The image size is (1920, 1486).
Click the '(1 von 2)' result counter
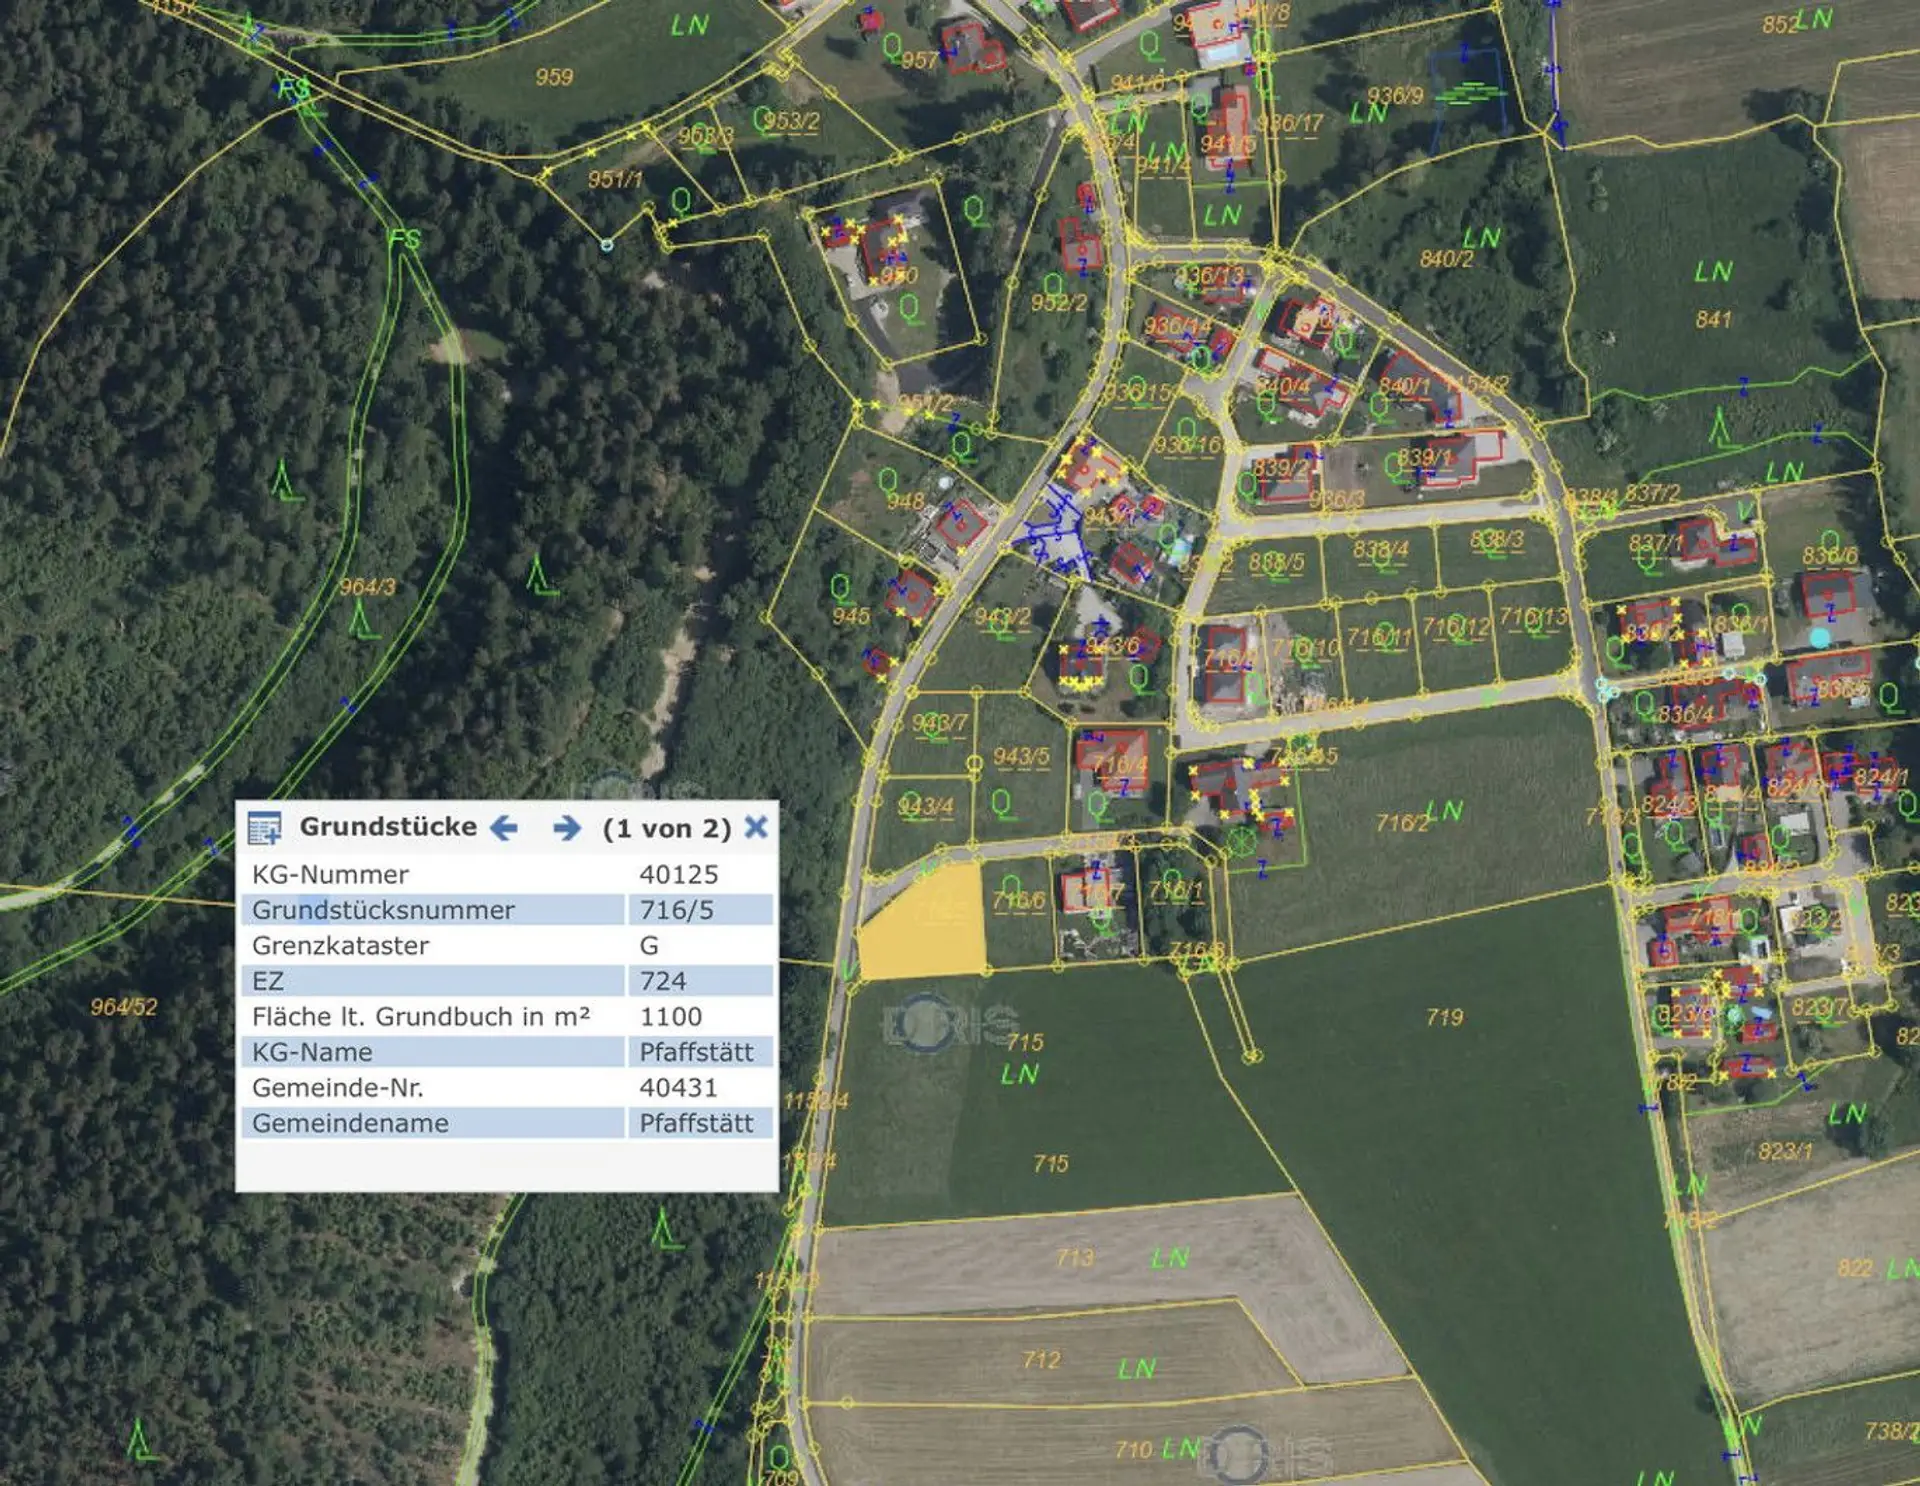coord(666,829)
